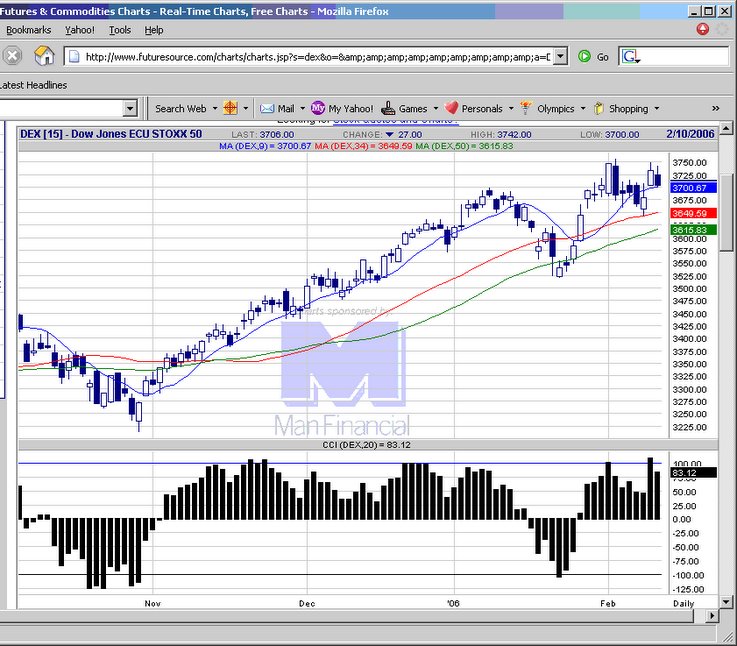Click the vertical scrollbar thumb
This screenshot has width=737, height=646.
(x=726, y=214)
